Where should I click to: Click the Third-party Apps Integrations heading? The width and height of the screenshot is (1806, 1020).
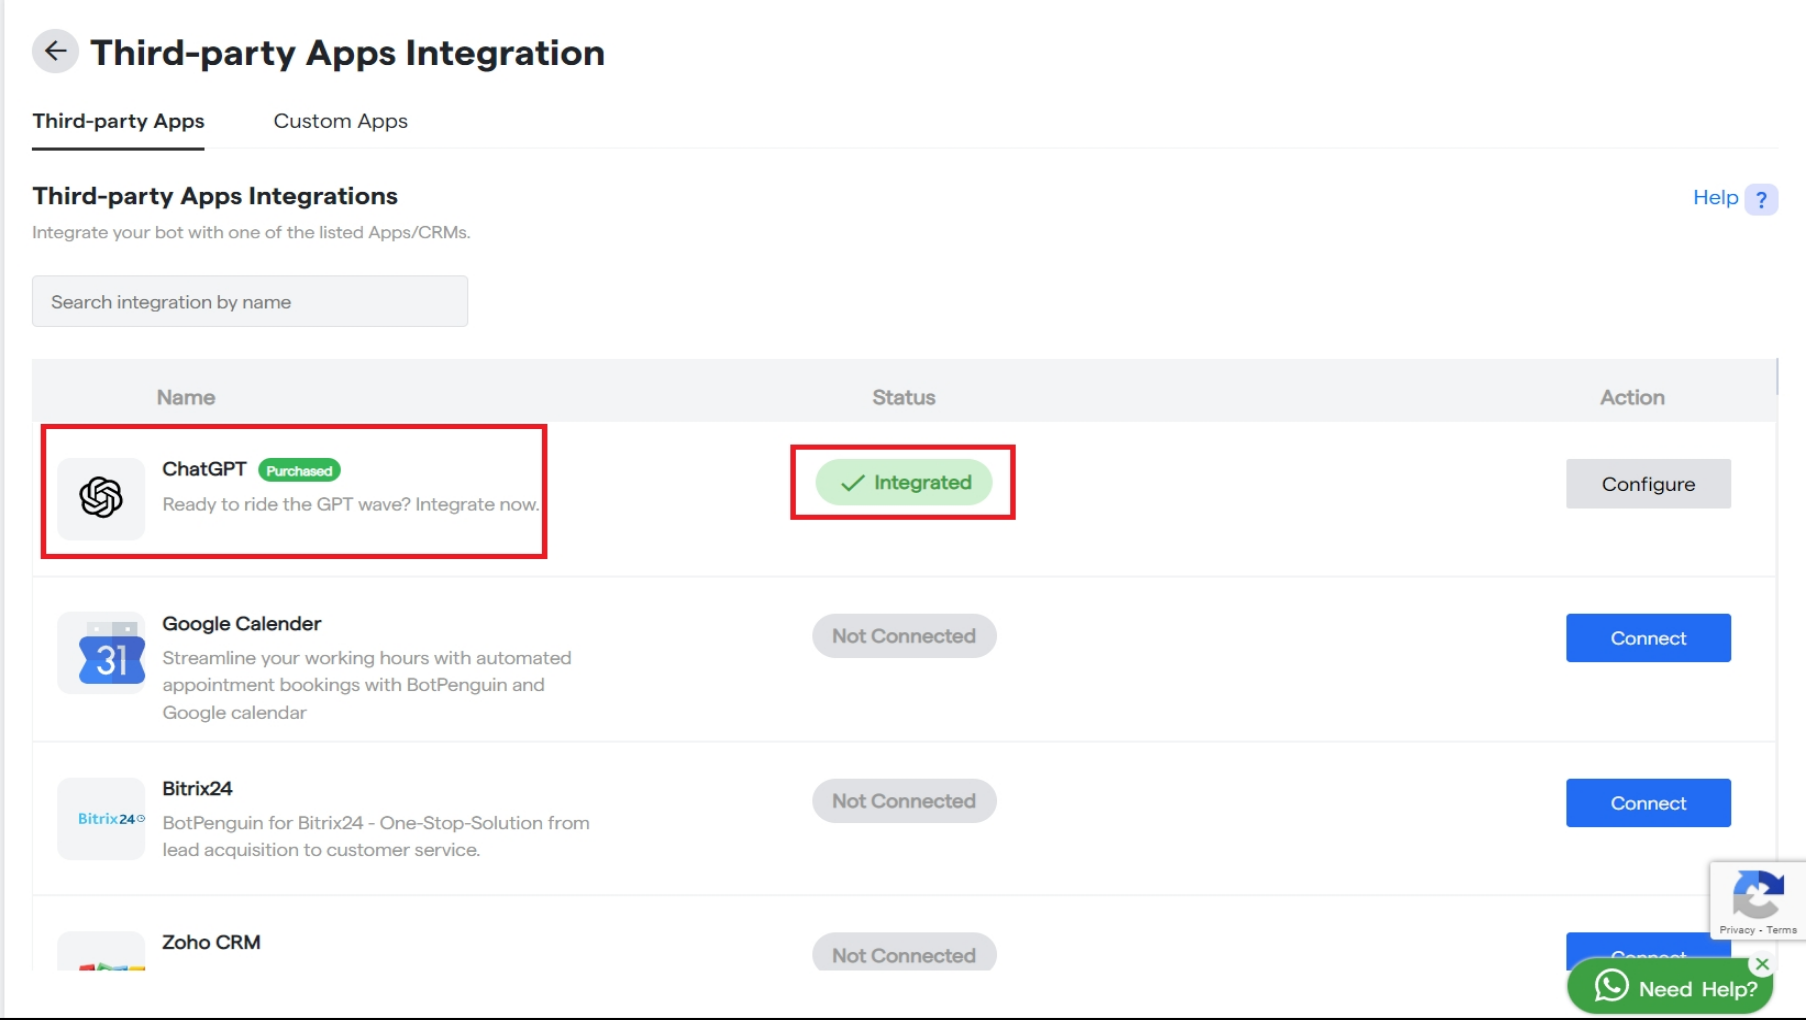(215, 196)
